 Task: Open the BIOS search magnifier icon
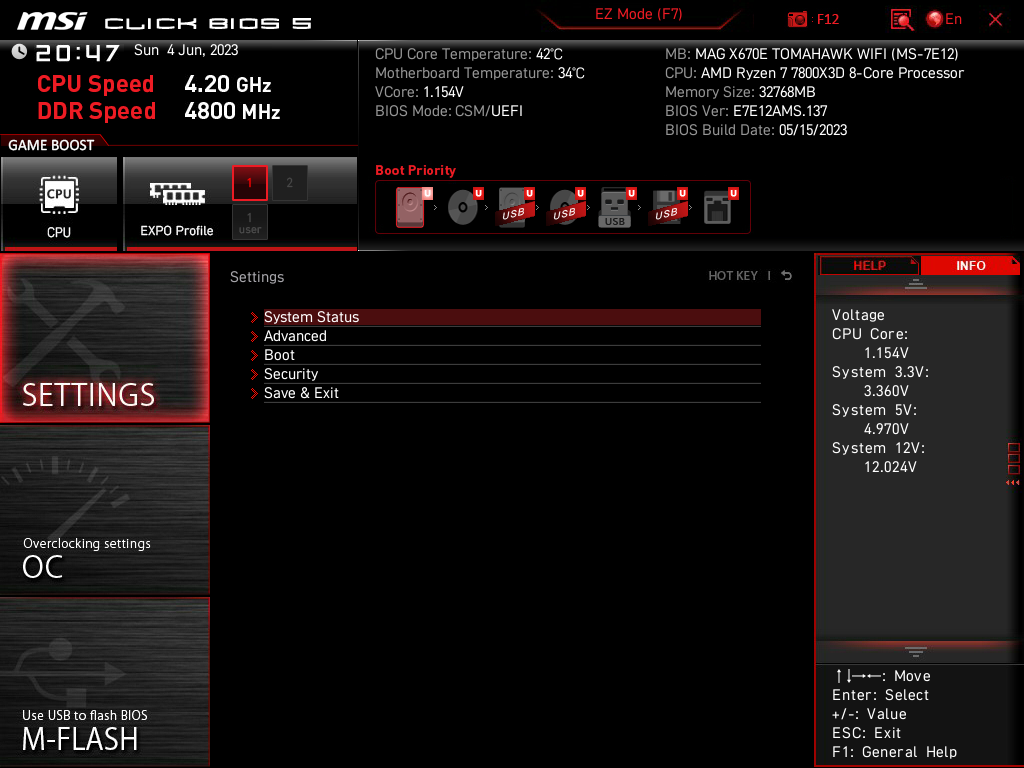click(x=901, y=19)
